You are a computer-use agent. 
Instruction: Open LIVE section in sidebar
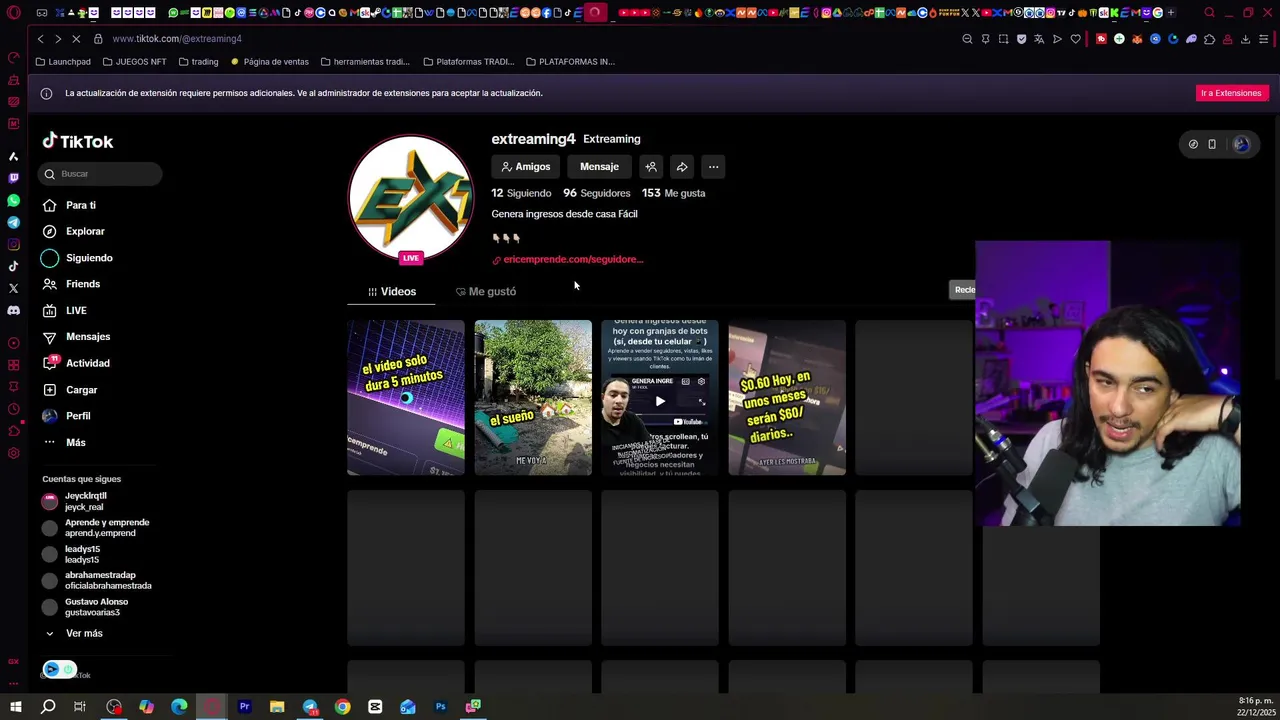[x=65, y=311]
